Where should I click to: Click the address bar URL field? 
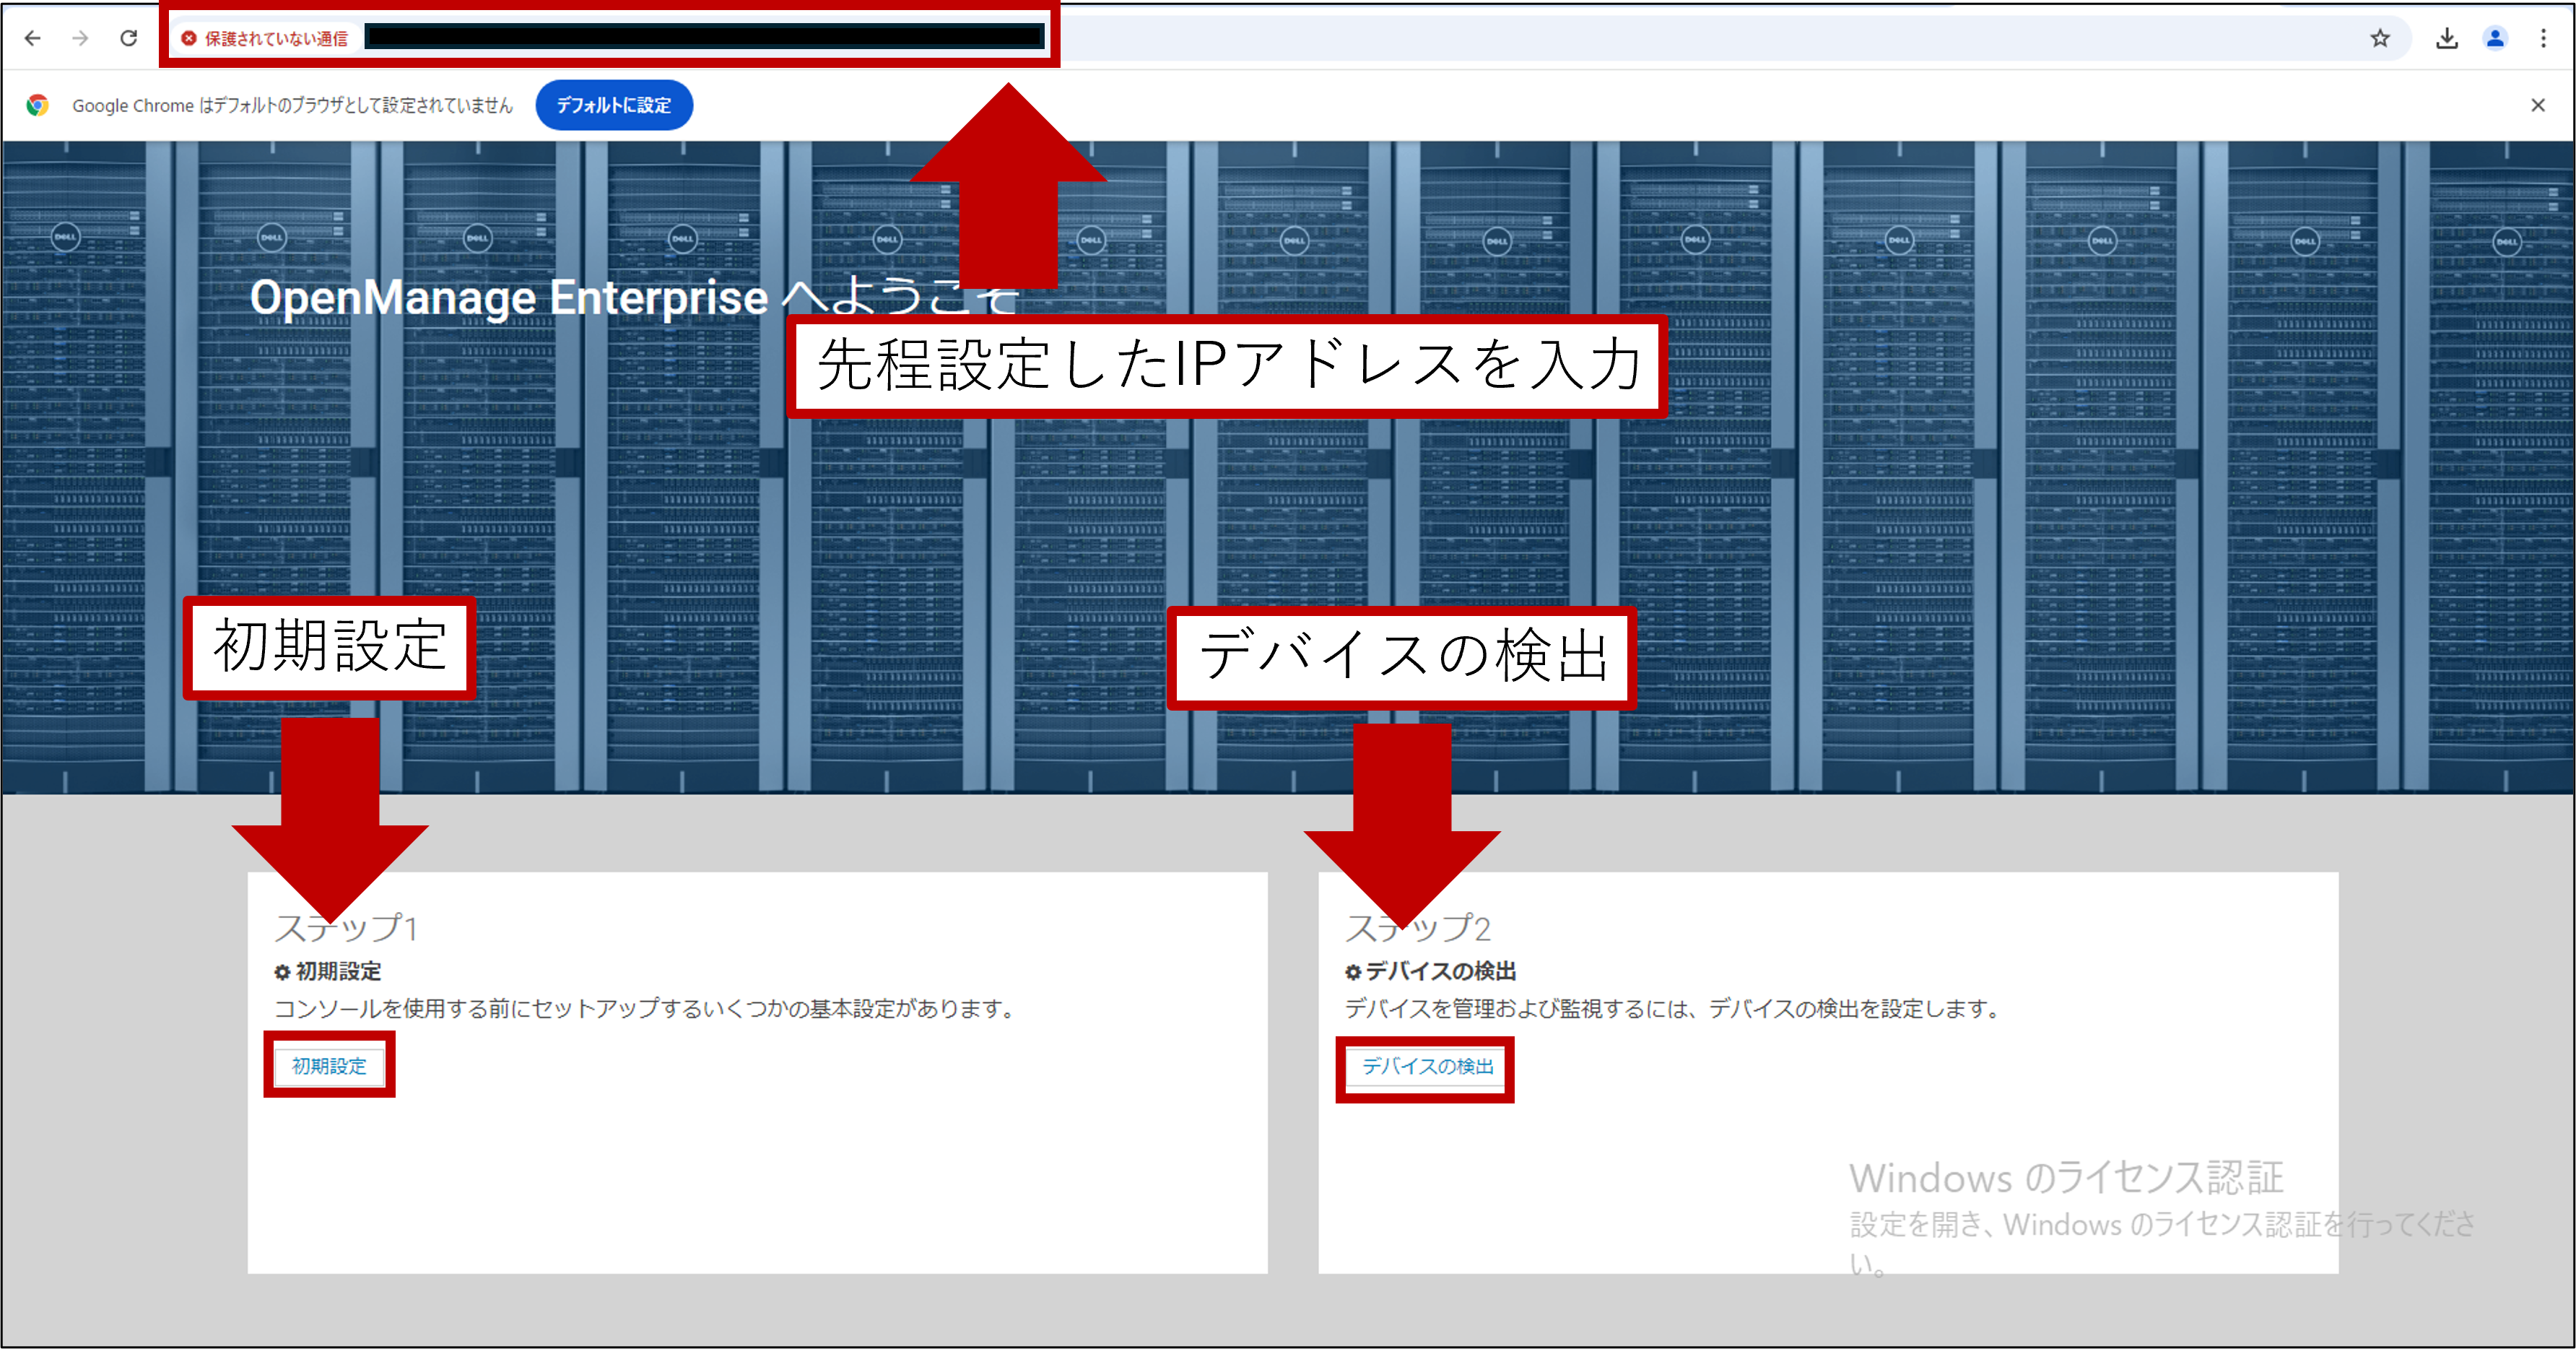click(704, 38)
